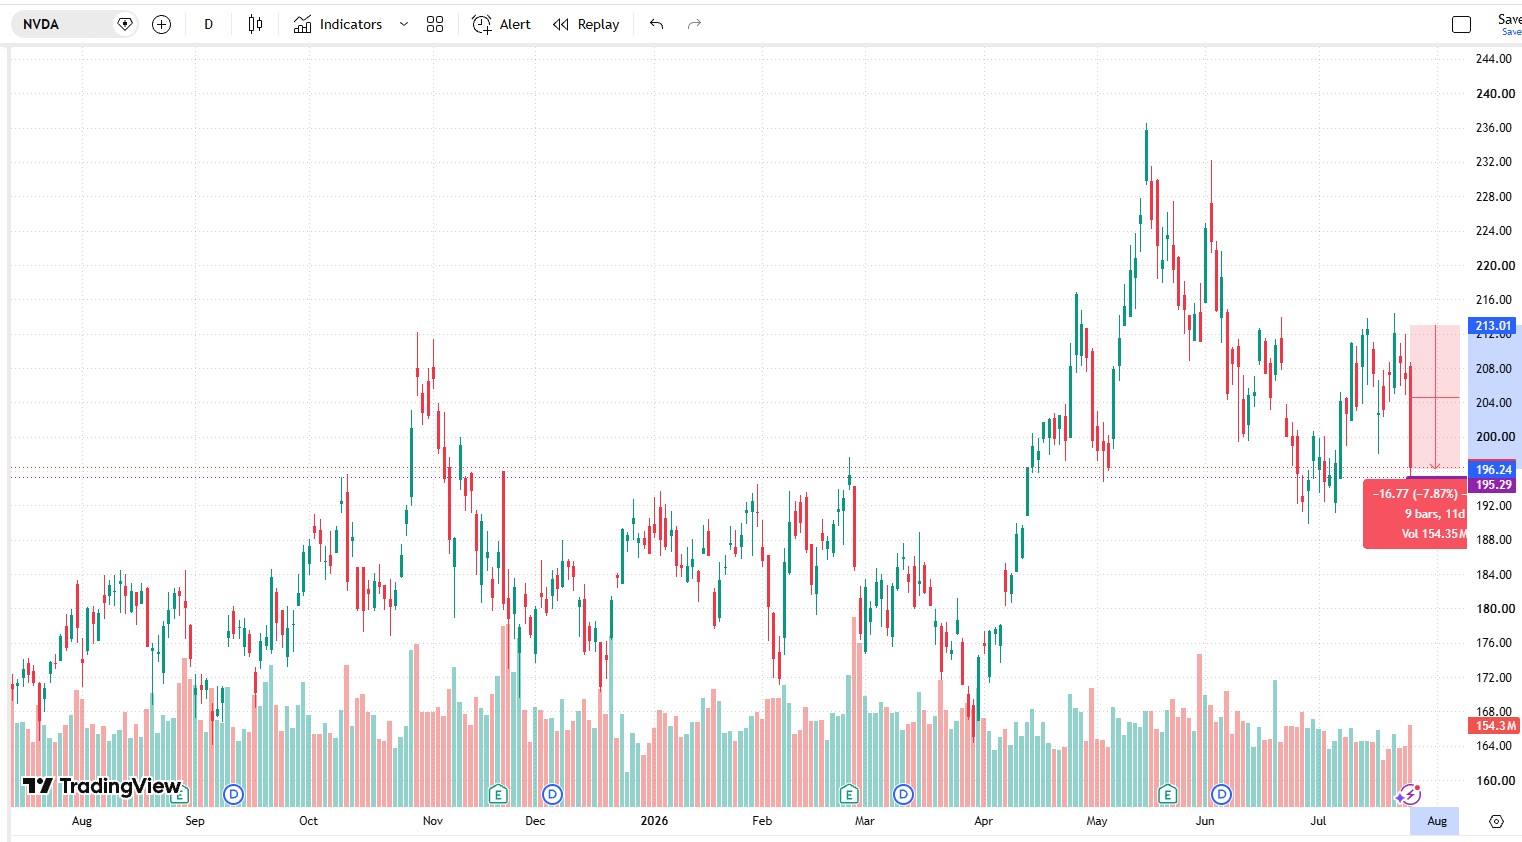The image size is (1522, 842).
Task: Click the Oct label on time axis
Action: pyautogui.click(x=308, y=821)
